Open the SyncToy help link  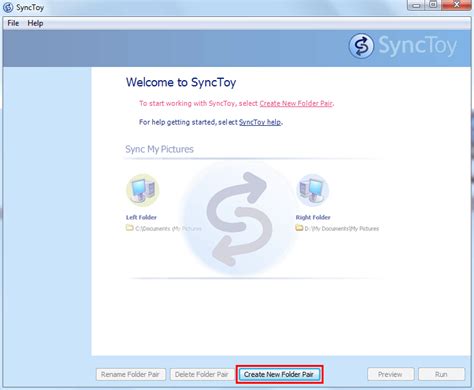click(x=260, y=122)
